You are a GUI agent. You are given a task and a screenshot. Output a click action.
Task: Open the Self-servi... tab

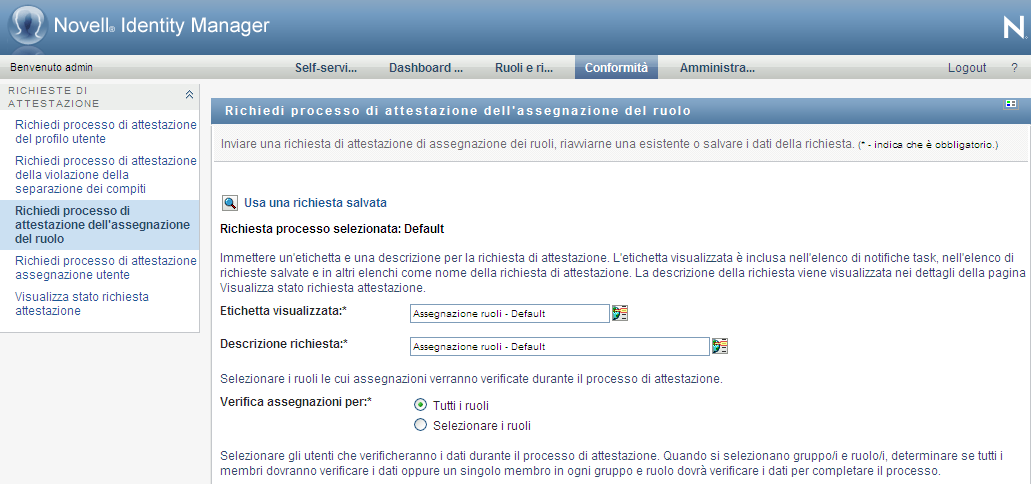pos(325,67)
